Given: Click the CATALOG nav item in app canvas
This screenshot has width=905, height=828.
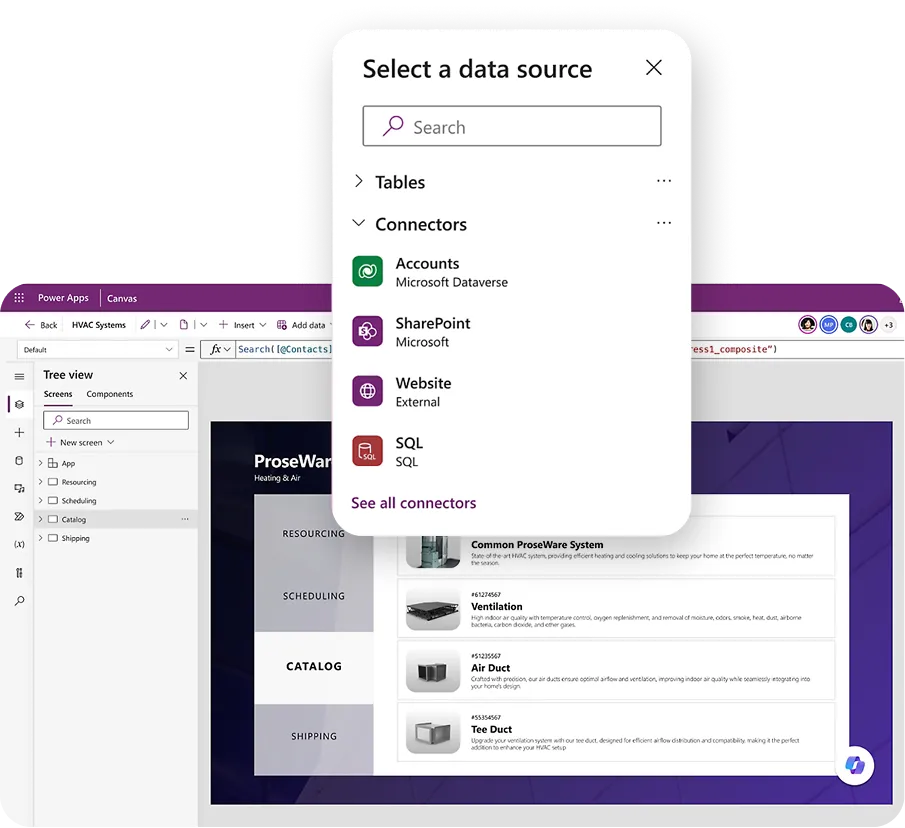Looking at the screenshot, I should (x=313, y=666).
